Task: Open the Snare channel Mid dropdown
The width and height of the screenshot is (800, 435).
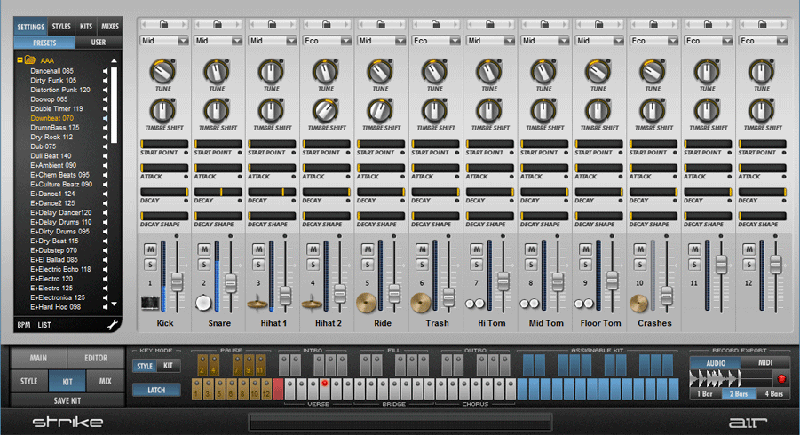Action: pos(218,40)
